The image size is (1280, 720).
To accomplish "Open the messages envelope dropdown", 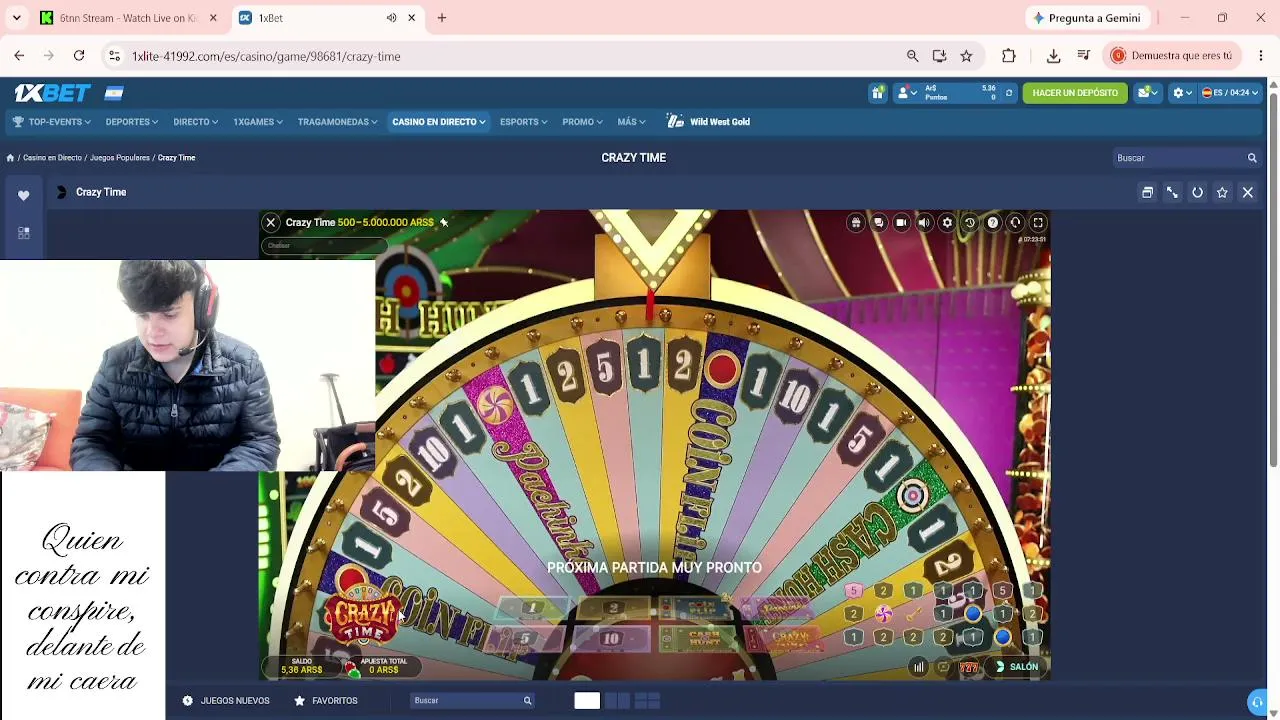I will 1147,93.
